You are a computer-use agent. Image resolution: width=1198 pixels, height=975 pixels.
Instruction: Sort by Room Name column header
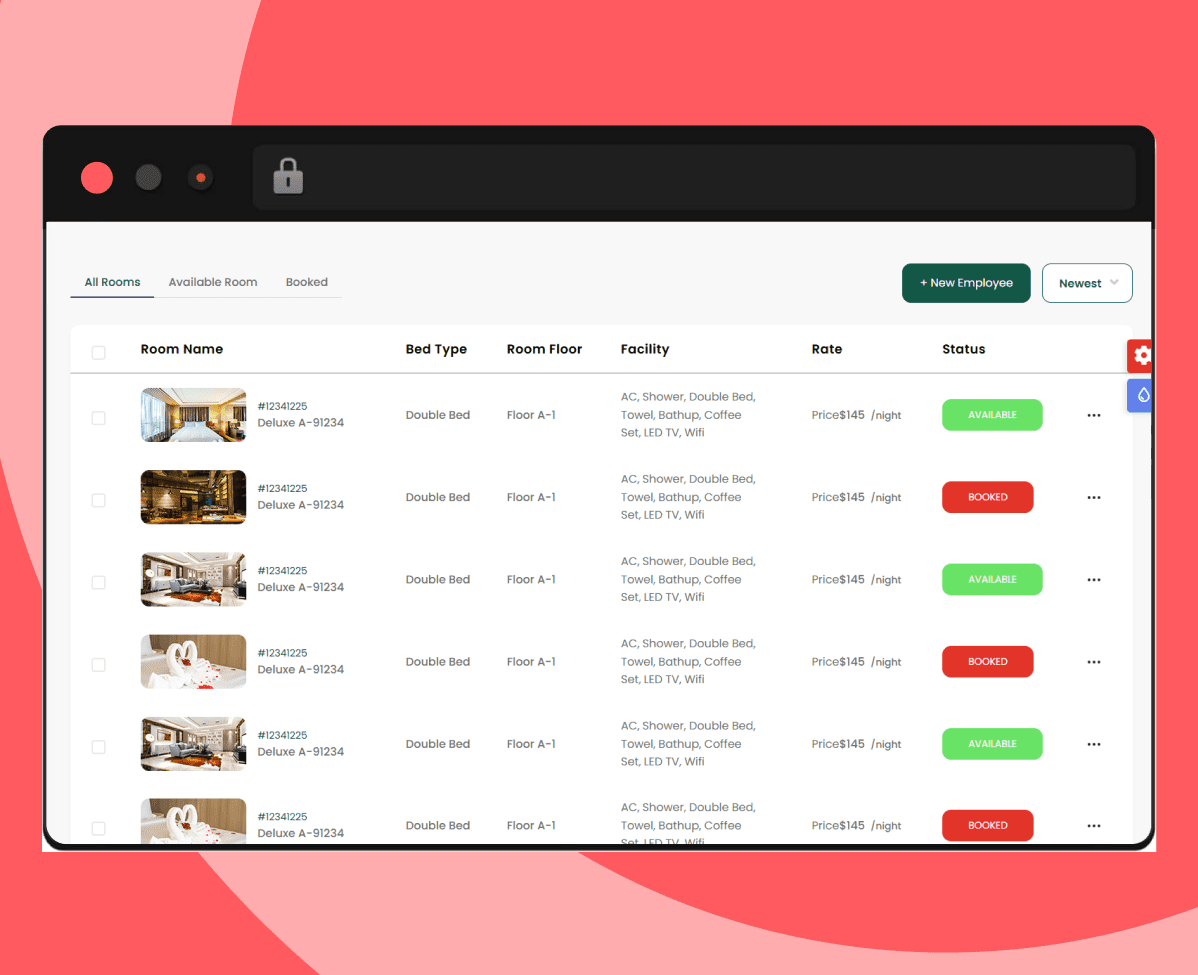coord(182,349)
